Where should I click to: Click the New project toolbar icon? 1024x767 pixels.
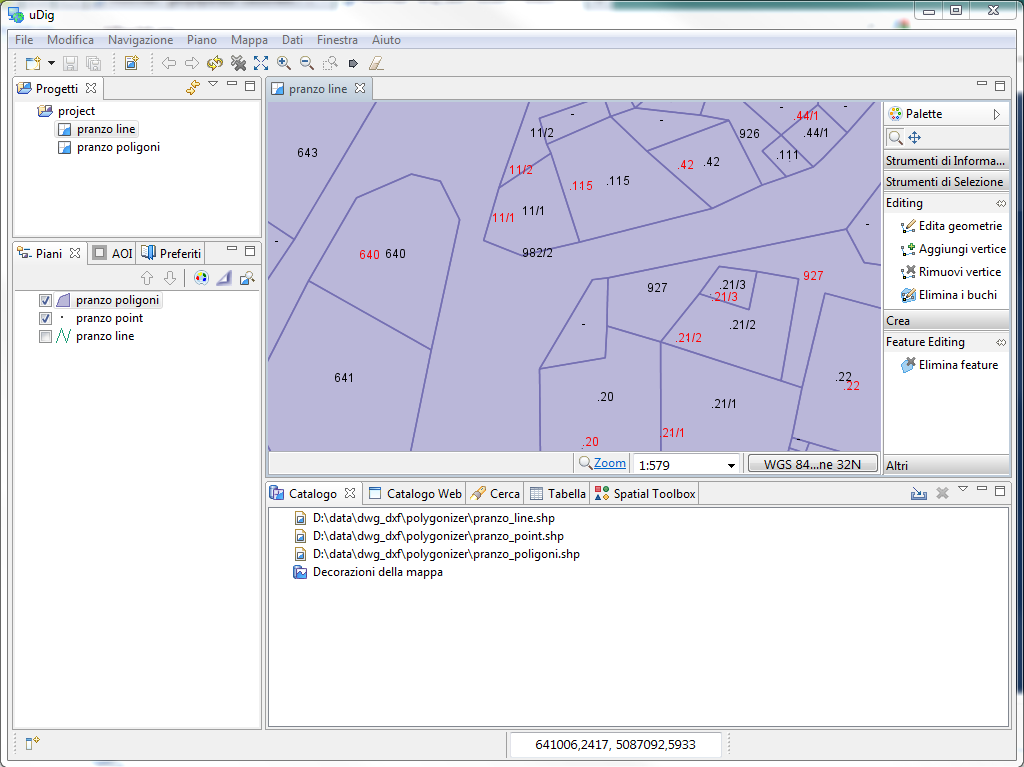[x=33, y=63]
